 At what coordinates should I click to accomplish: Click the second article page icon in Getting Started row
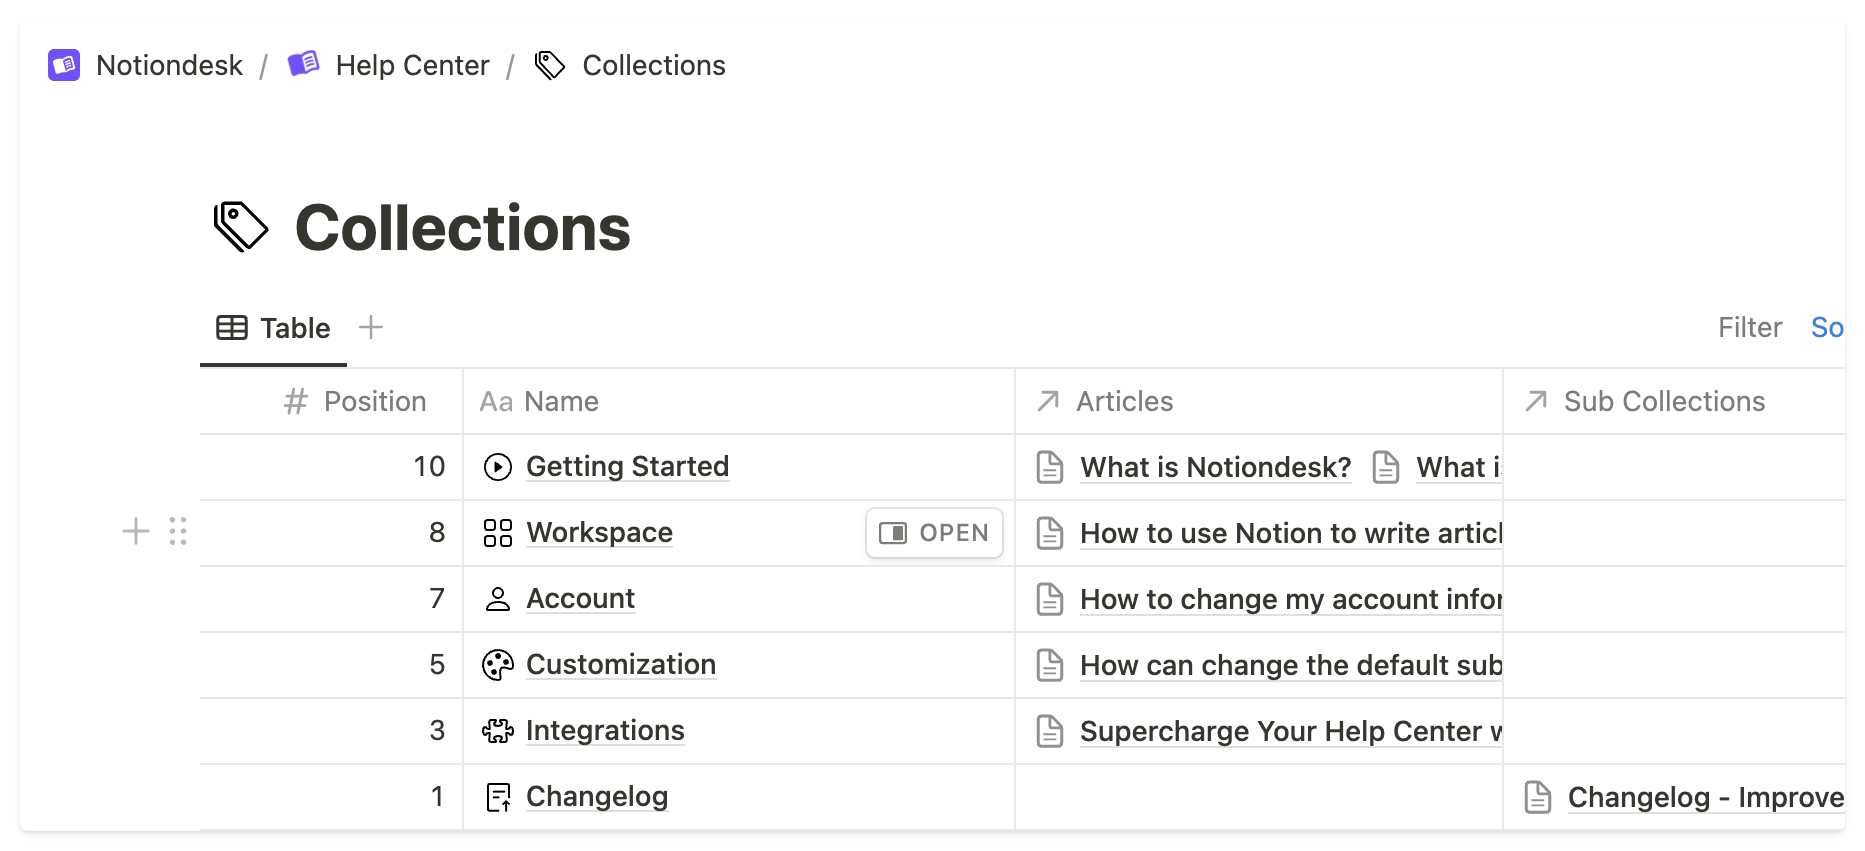pos(1386,467)
